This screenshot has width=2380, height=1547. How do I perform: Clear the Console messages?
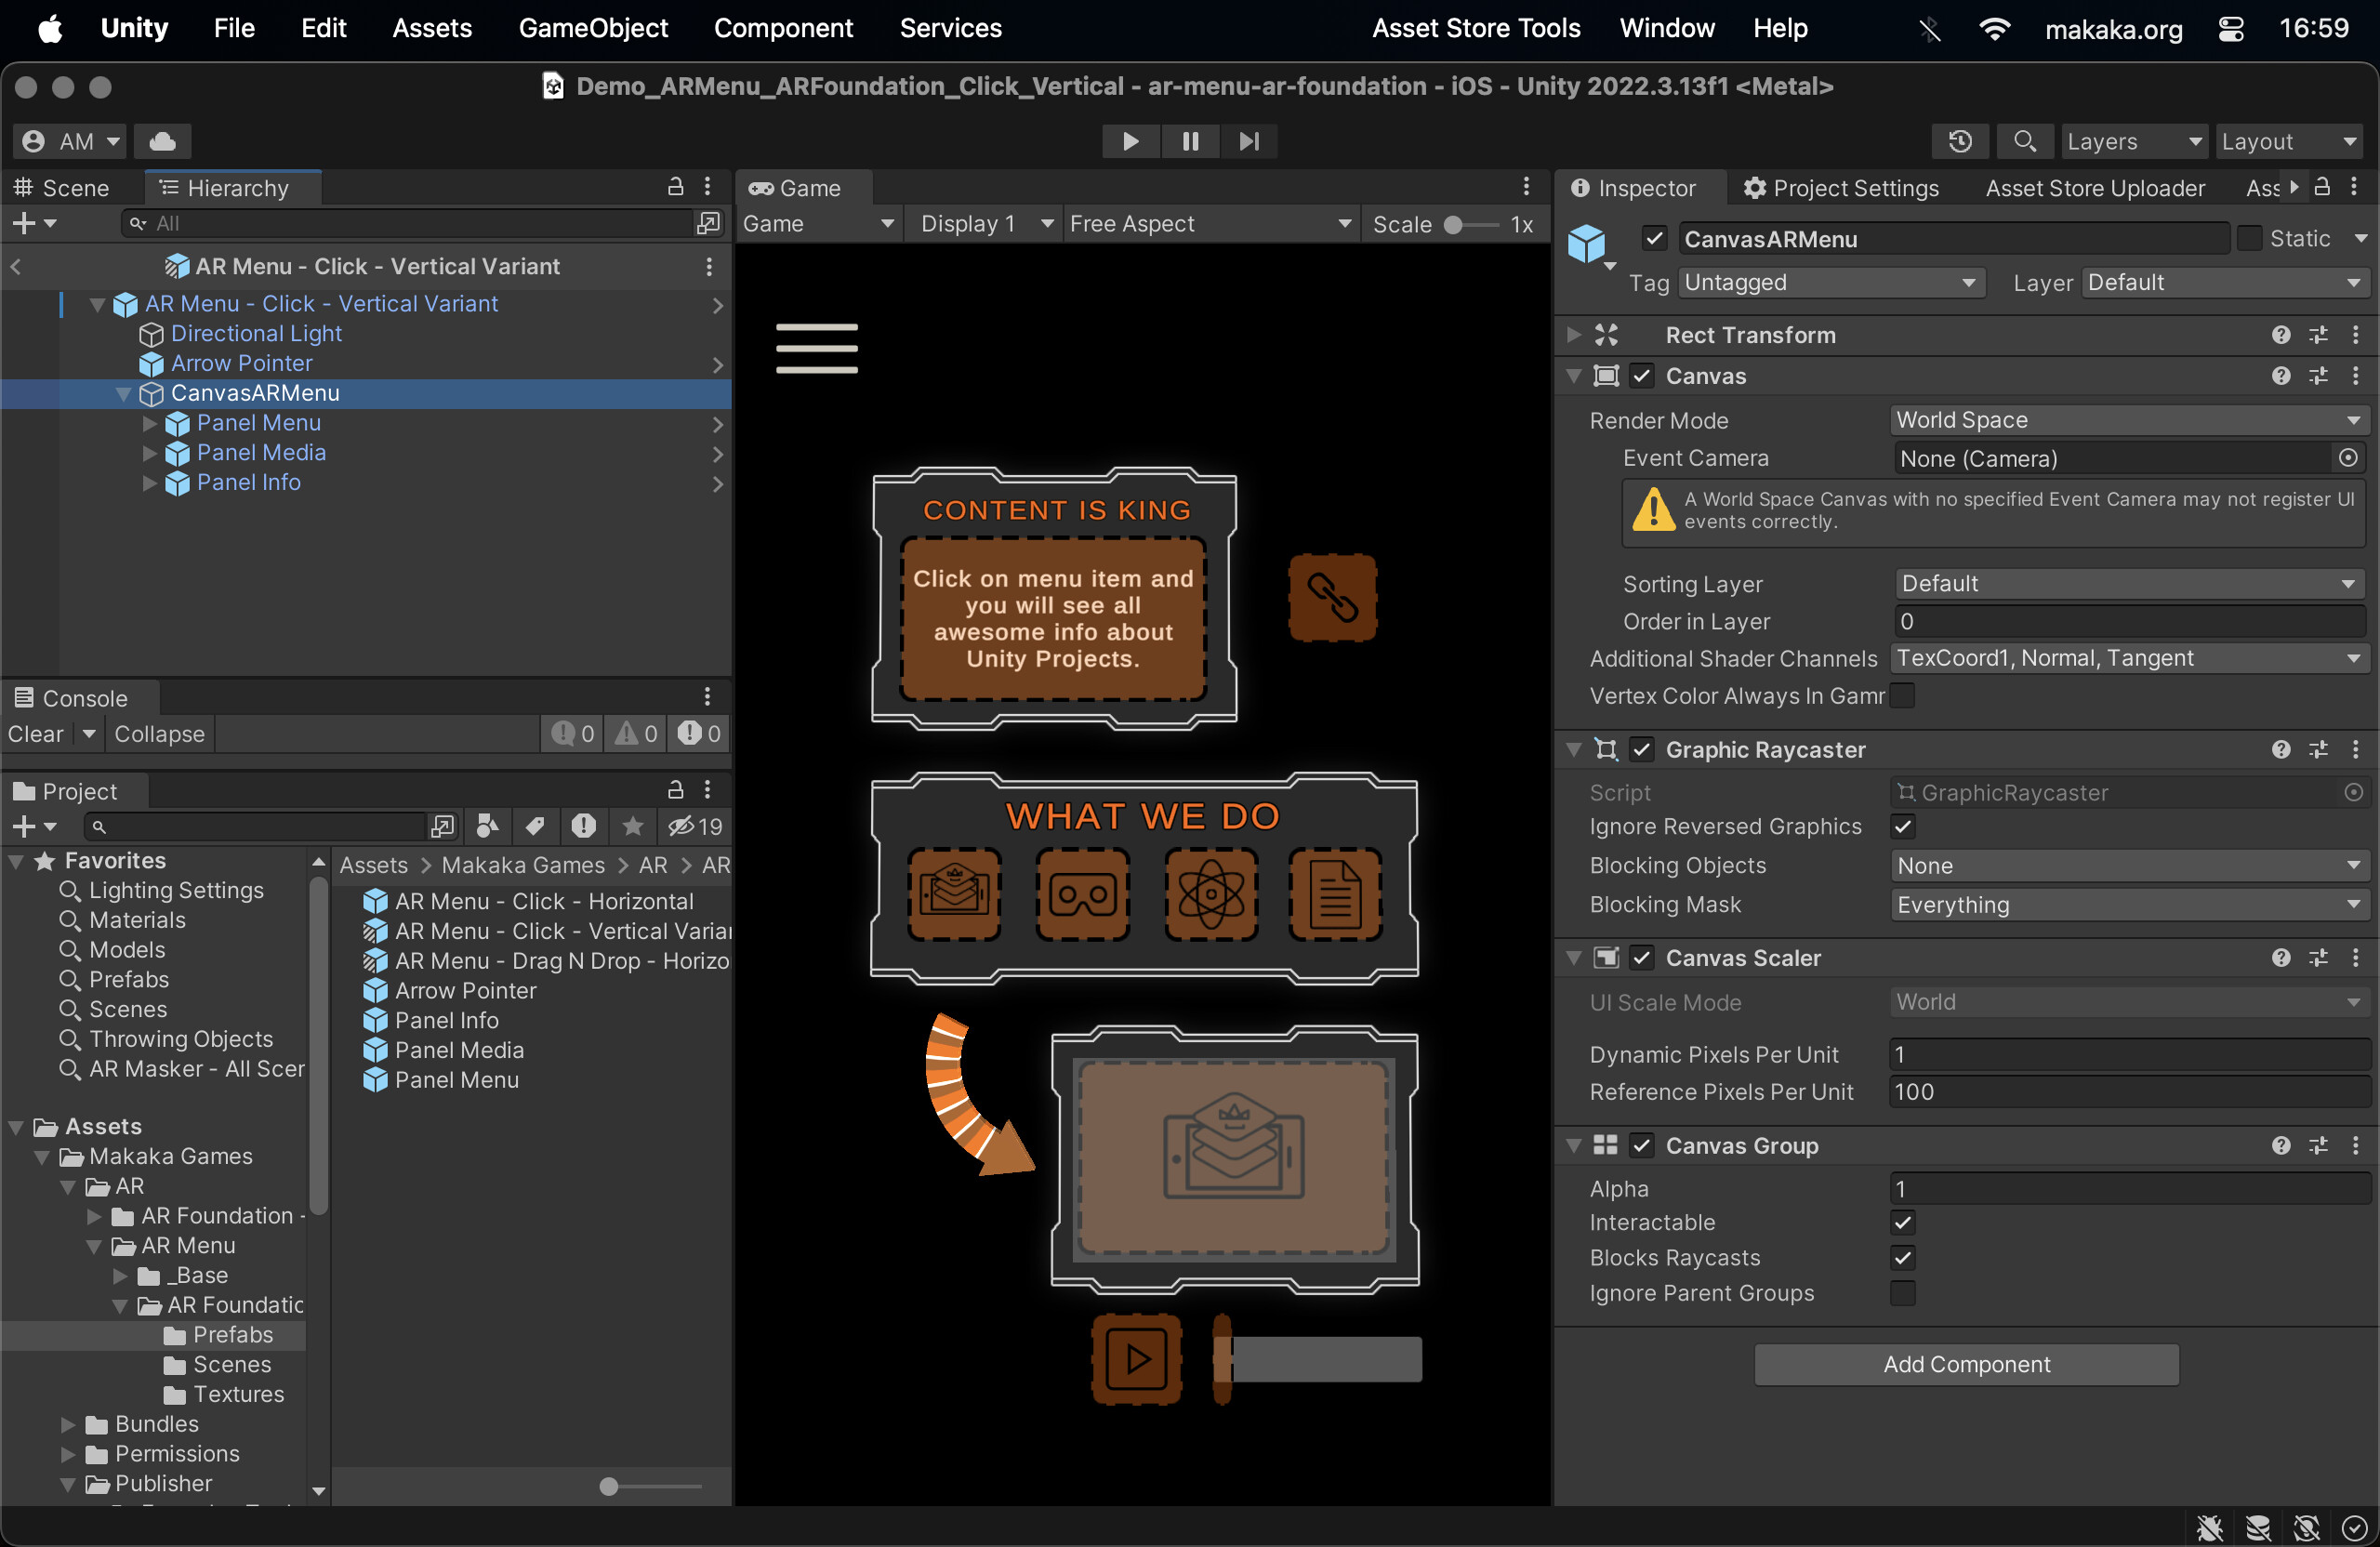point(35,733)
